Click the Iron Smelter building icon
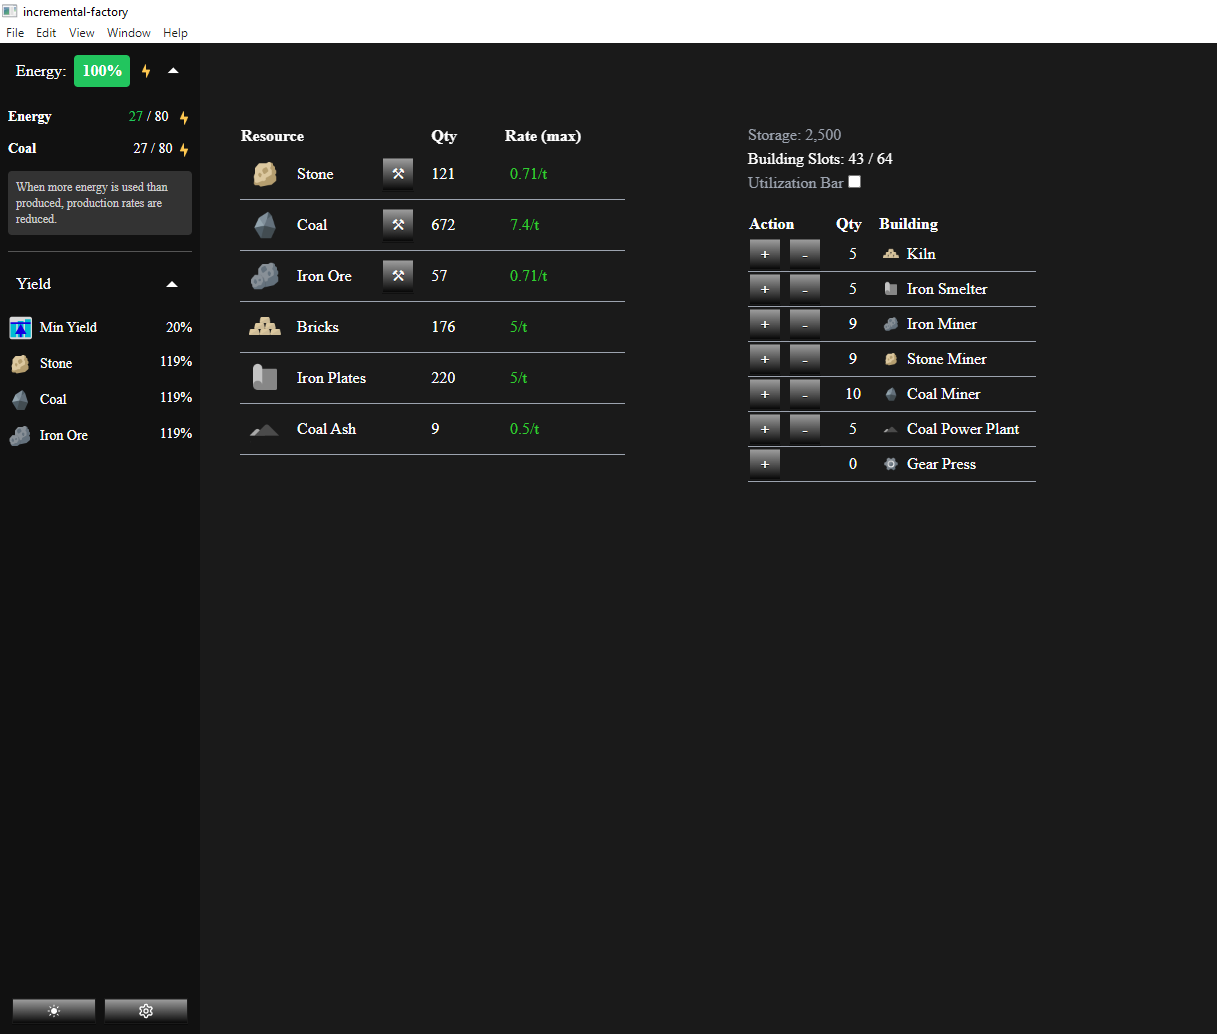Image resolution: width=1217 pixels, height=1034 pixels. (891, 289)
